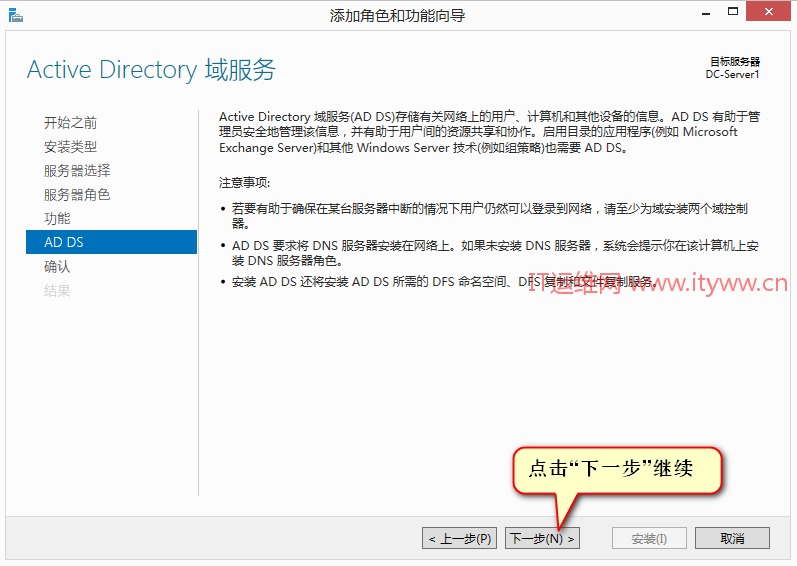The width and height of the screenshot is (797, 566).
Task: Jump to the 确认 step
Action: click(x=57, y=266)
